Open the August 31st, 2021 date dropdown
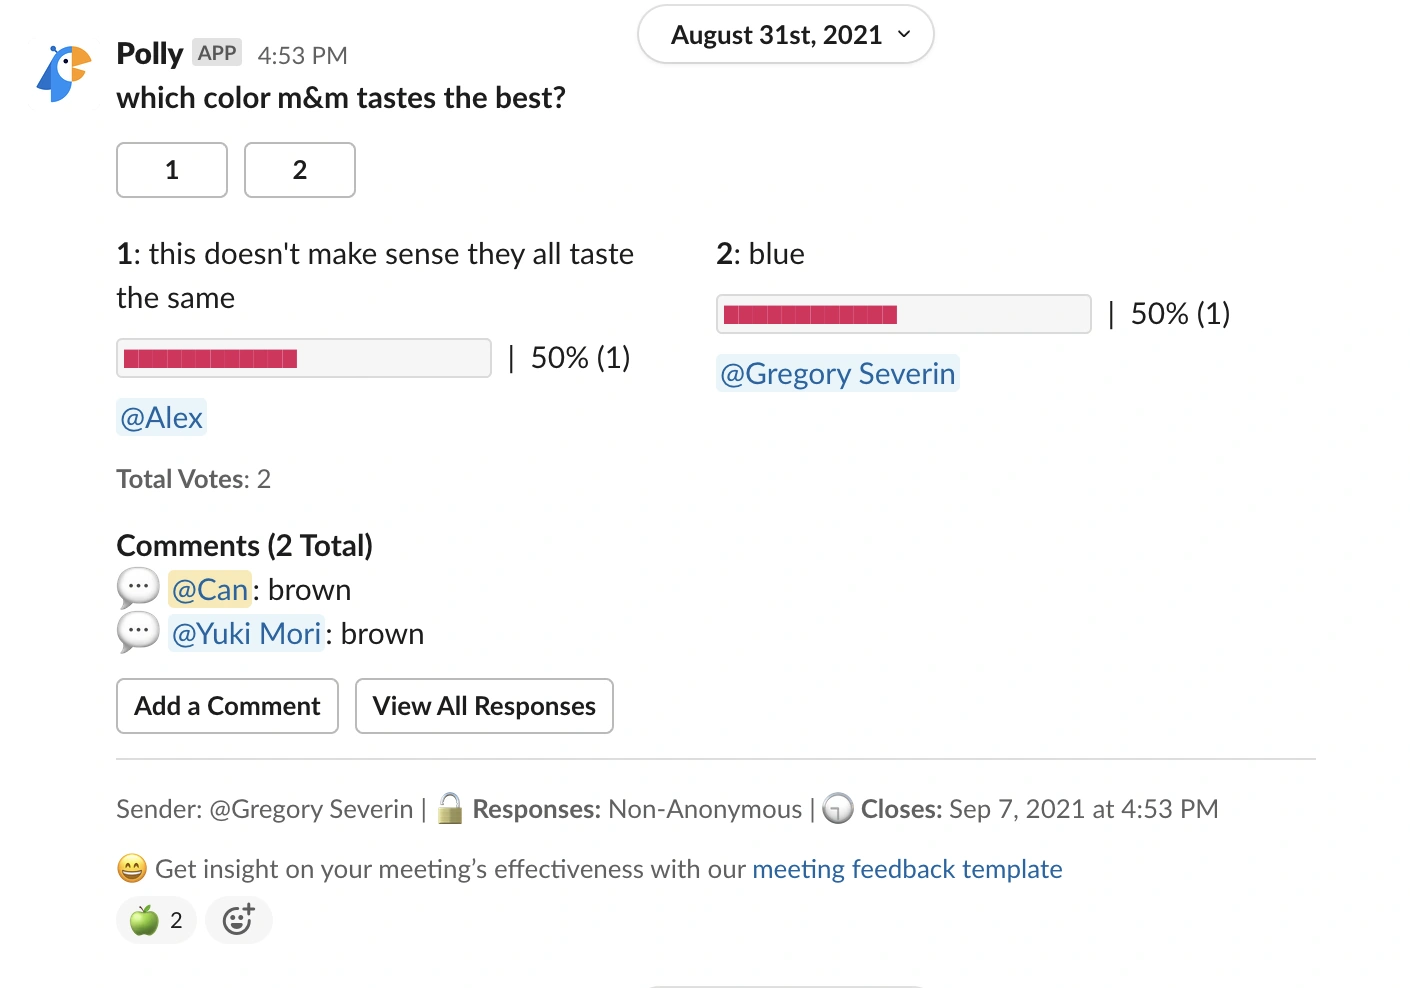1410x988 pixels. (785, 35)
